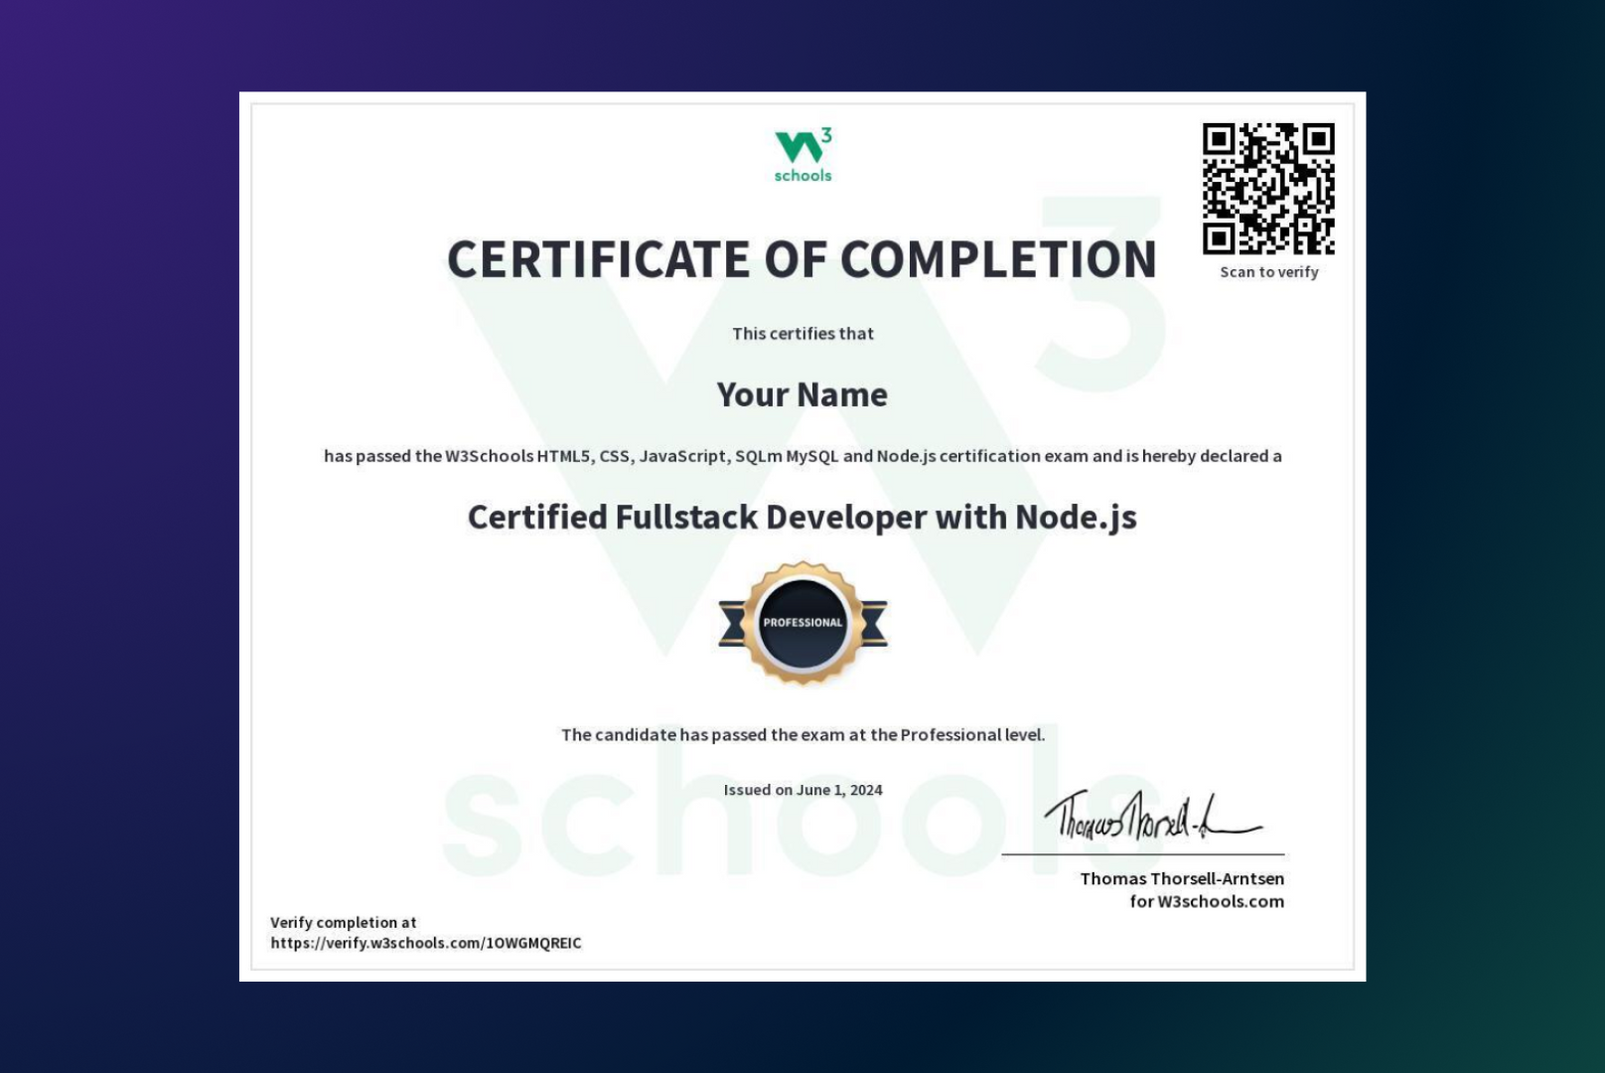Click the 'schools' text under the W3 logo
The height and width of the screenshot is (1073, 1605).
tap(802, 176)
